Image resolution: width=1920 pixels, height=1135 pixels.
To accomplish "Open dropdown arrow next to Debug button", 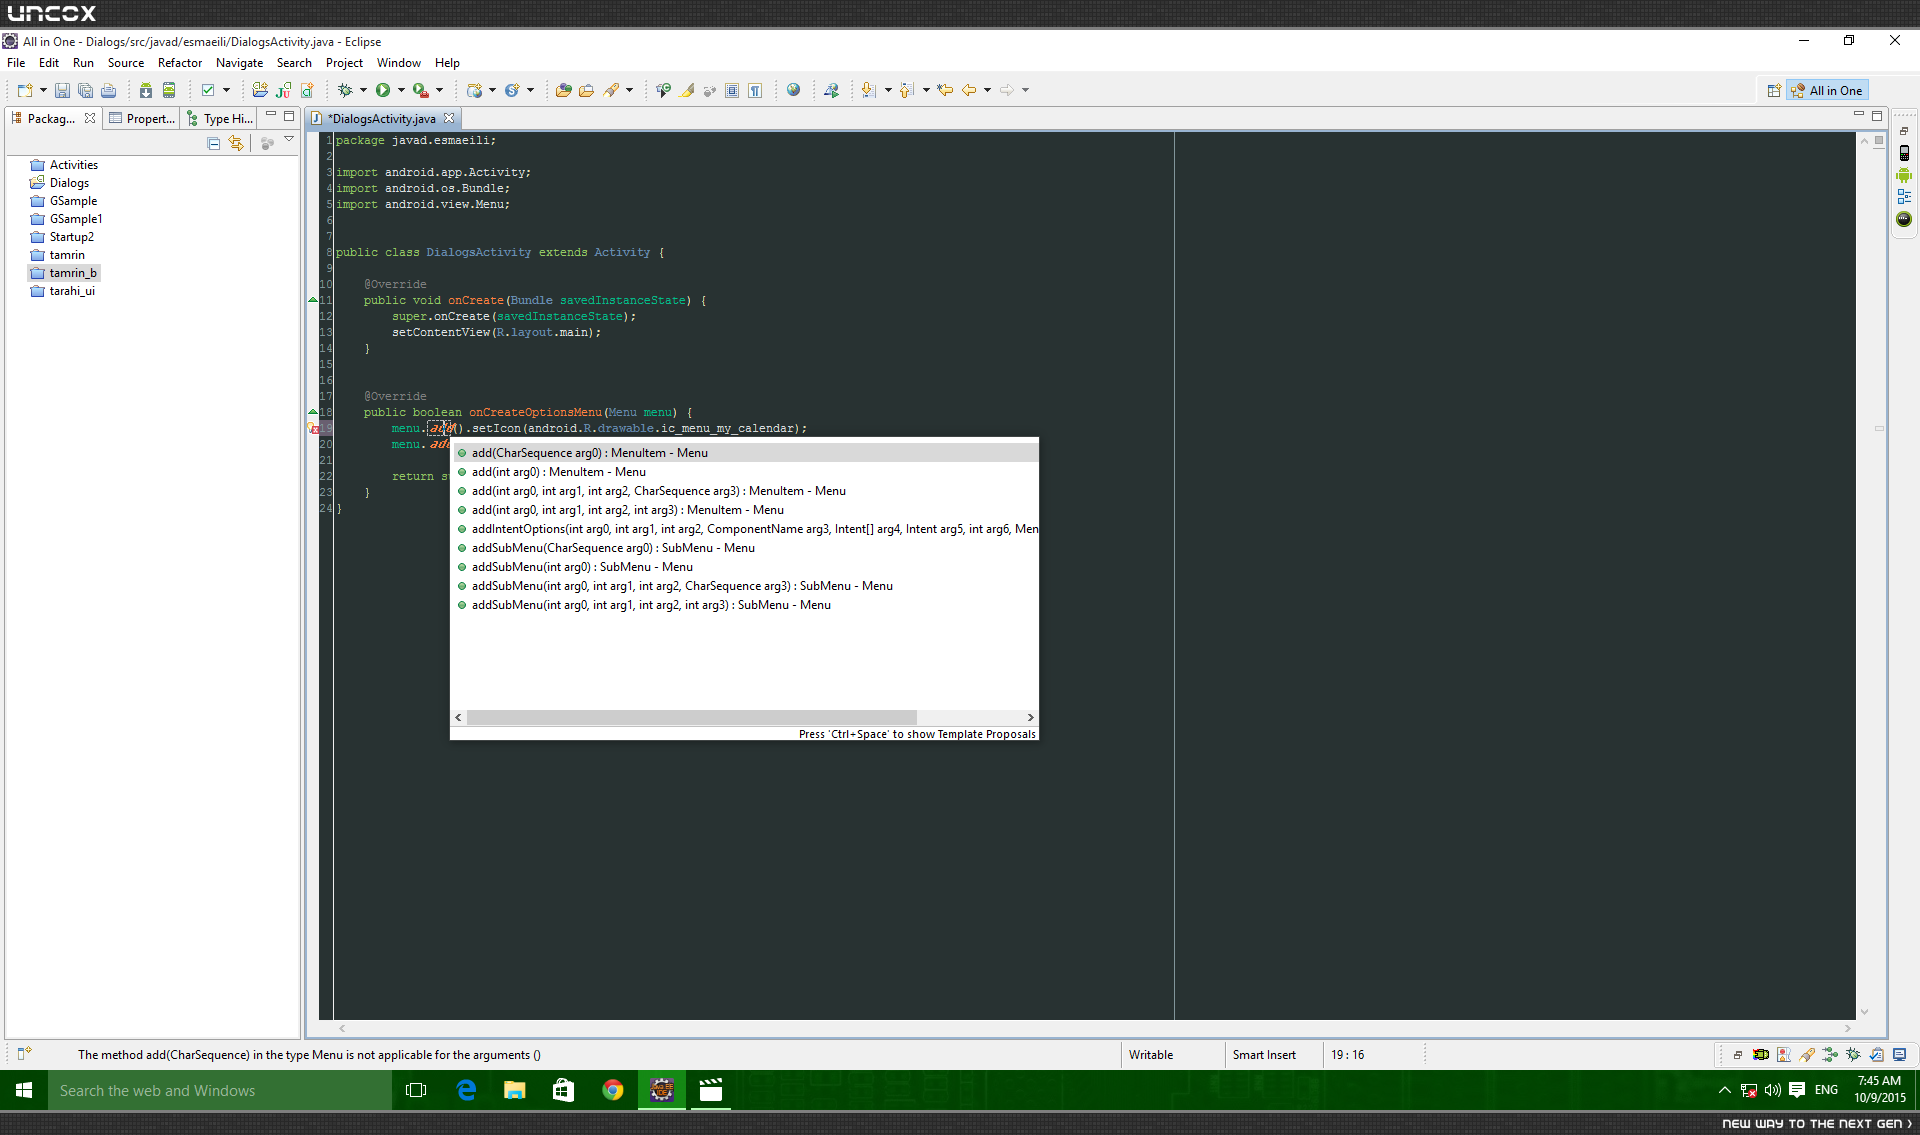I will (363, 90).
